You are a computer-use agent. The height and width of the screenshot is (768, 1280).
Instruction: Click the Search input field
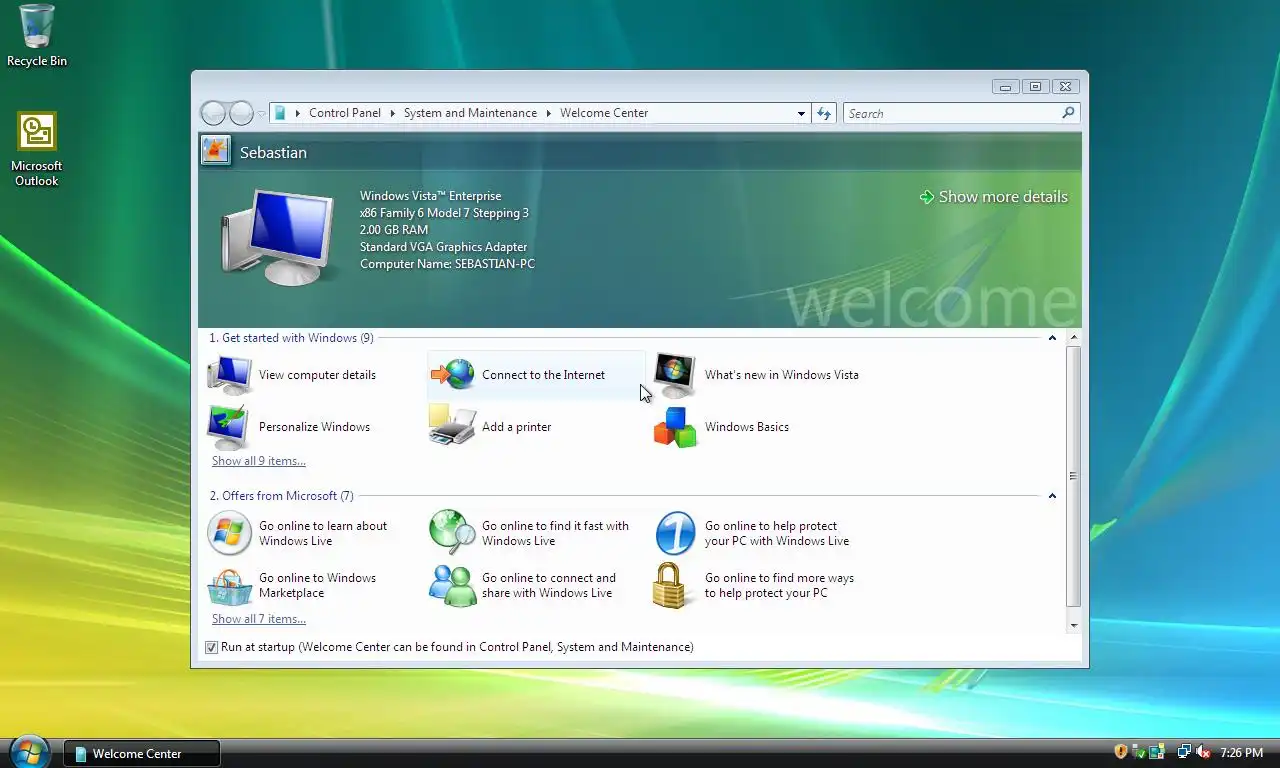[952, 113]
